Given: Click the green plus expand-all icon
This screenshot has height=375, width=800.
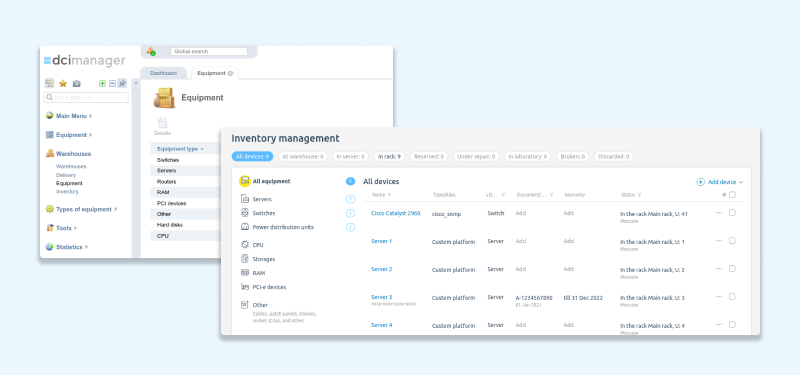Looking at the screenshot, I should (102, 83).
